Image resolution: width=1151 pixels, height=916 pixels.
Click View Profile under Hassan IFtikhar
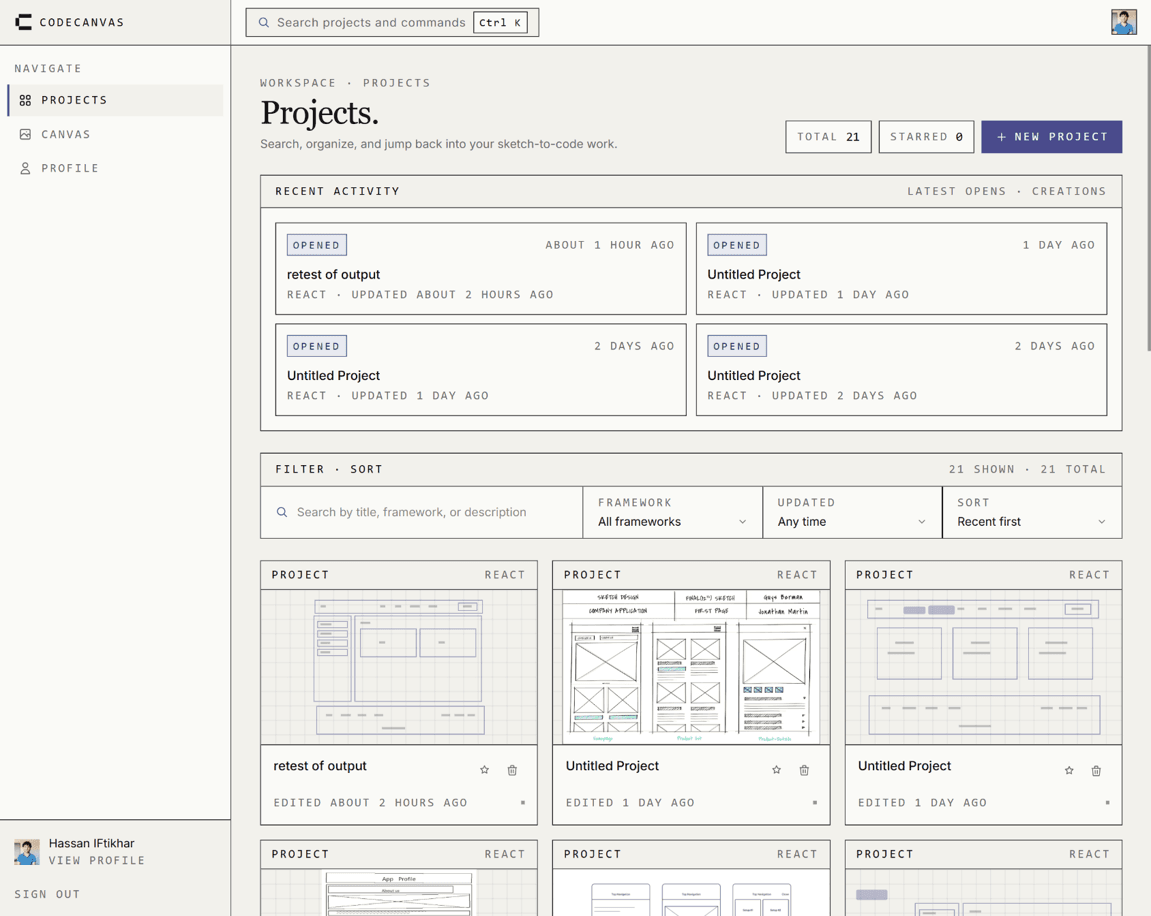point(97,860)
